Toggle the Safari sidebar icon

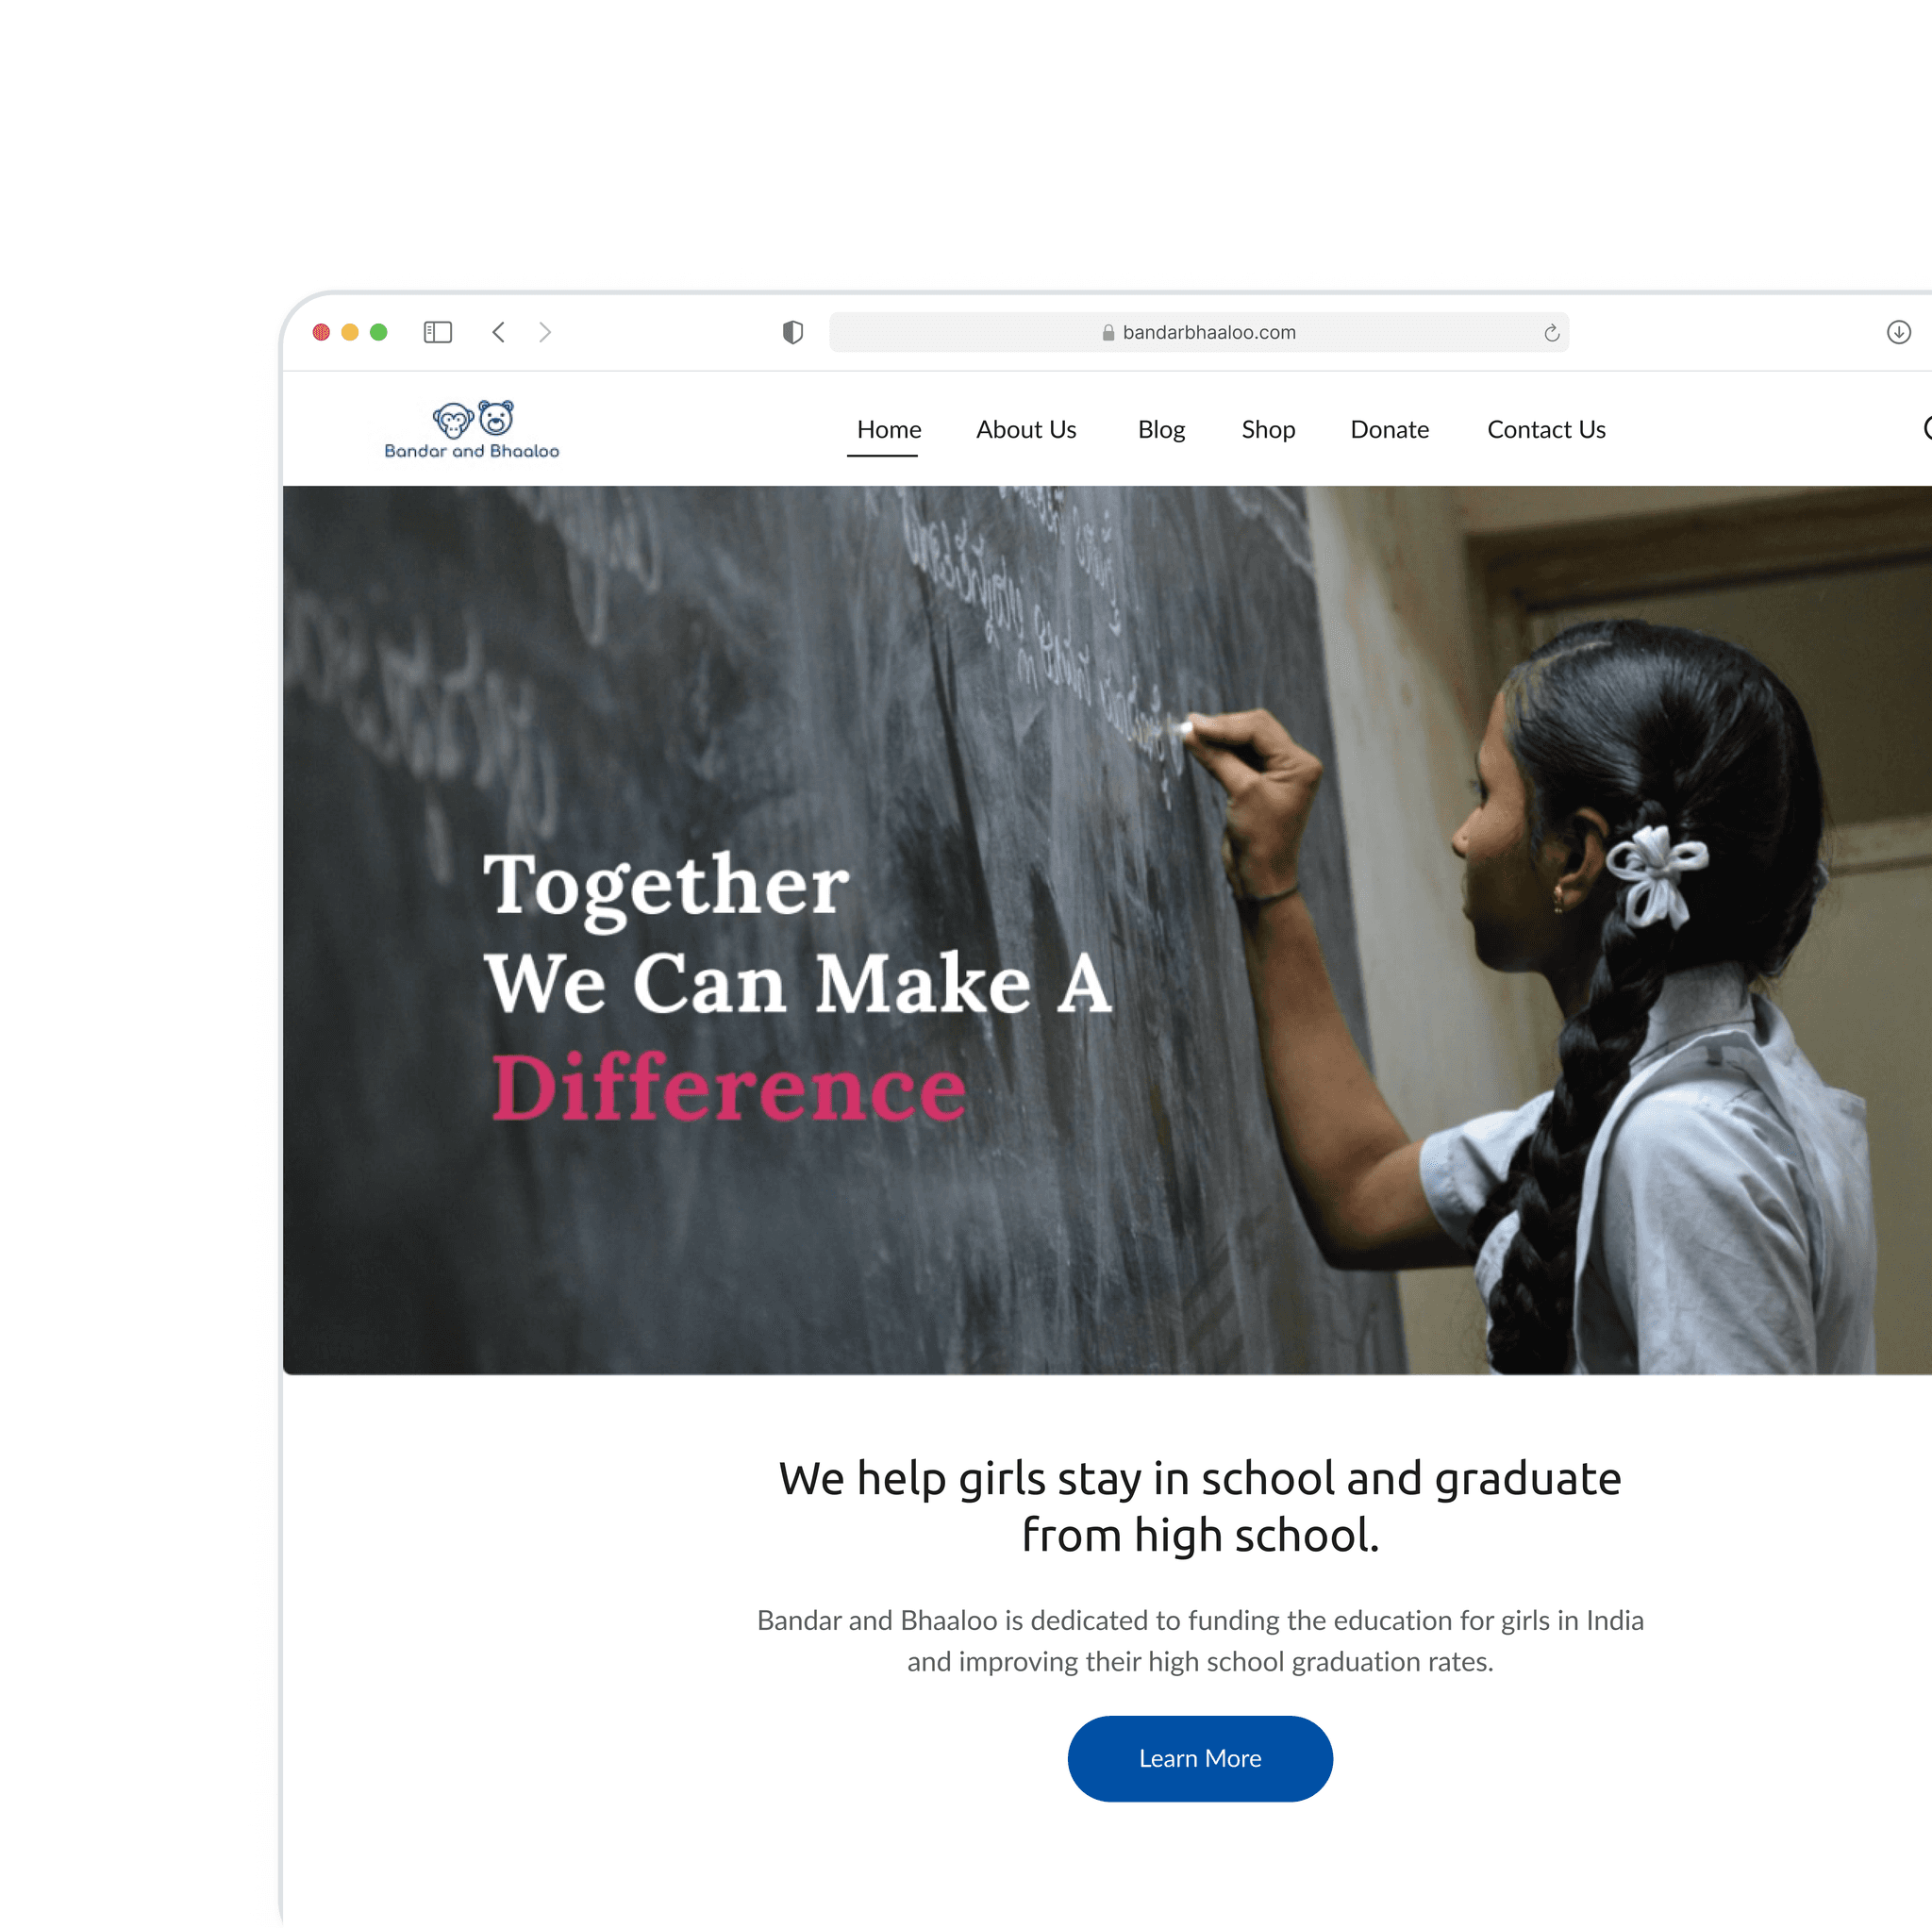438,332
